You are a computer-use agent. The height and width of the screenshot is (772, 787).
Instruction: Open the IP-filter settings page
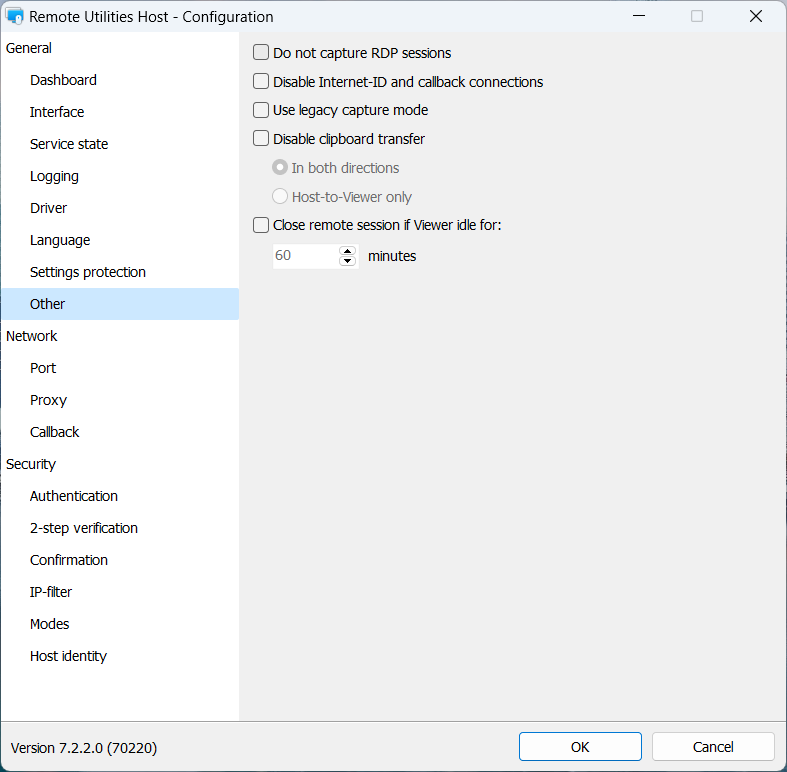click(x=51, y=592)
